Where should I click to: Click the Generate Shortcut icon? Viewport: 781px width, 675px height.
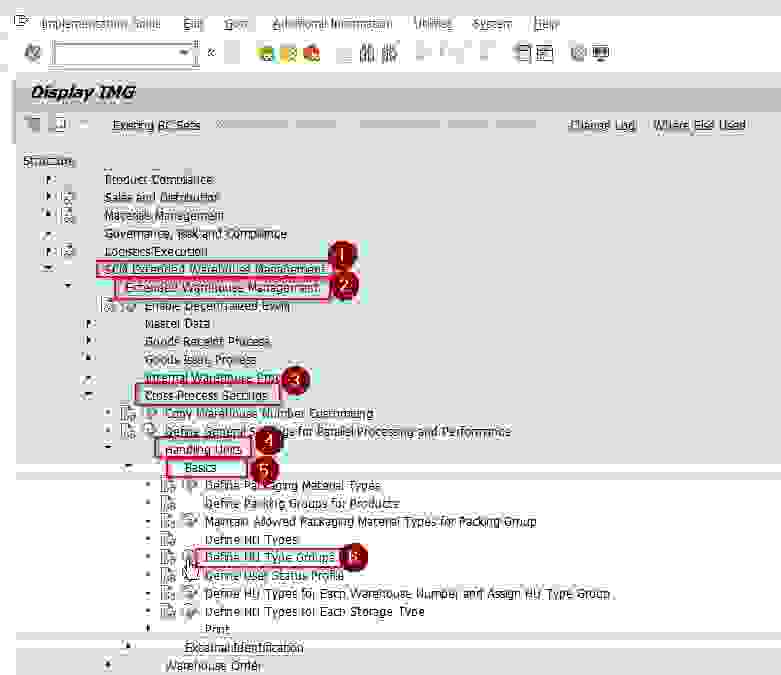point(544,53)
